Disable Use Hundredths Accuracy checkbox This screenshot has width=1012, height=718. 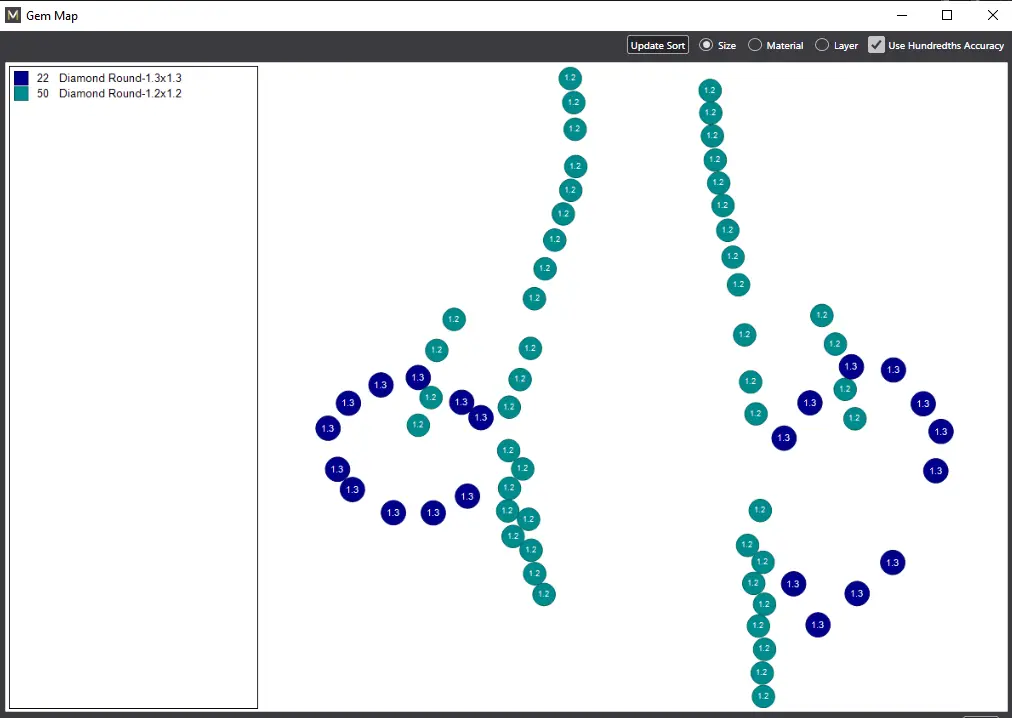click(x=876, y=45)
